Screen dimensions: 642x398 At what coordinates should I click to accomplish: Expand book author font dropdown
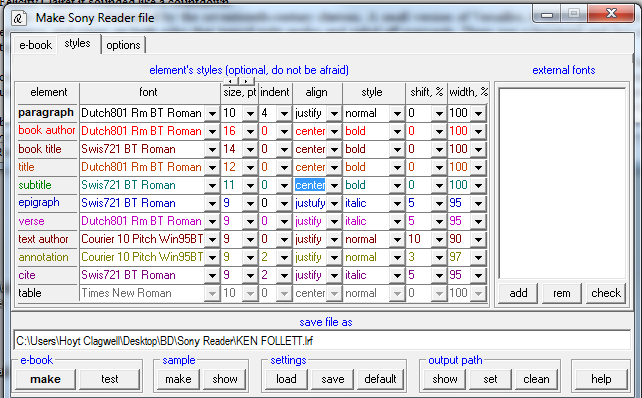[212, 131]
